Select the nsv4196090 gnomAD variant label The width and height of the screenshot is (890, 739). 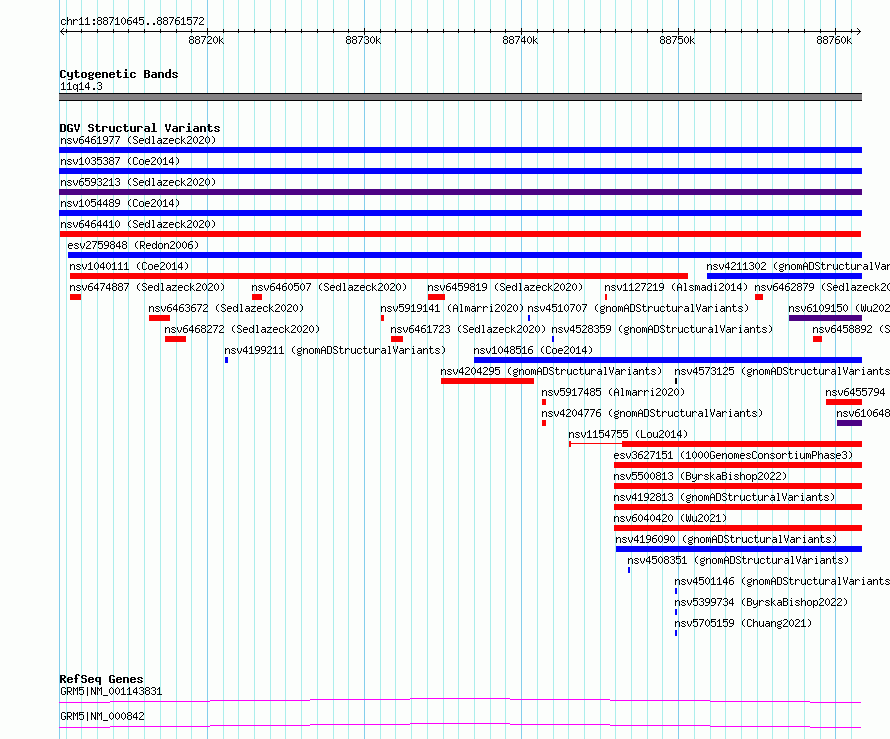coord(727,539)
